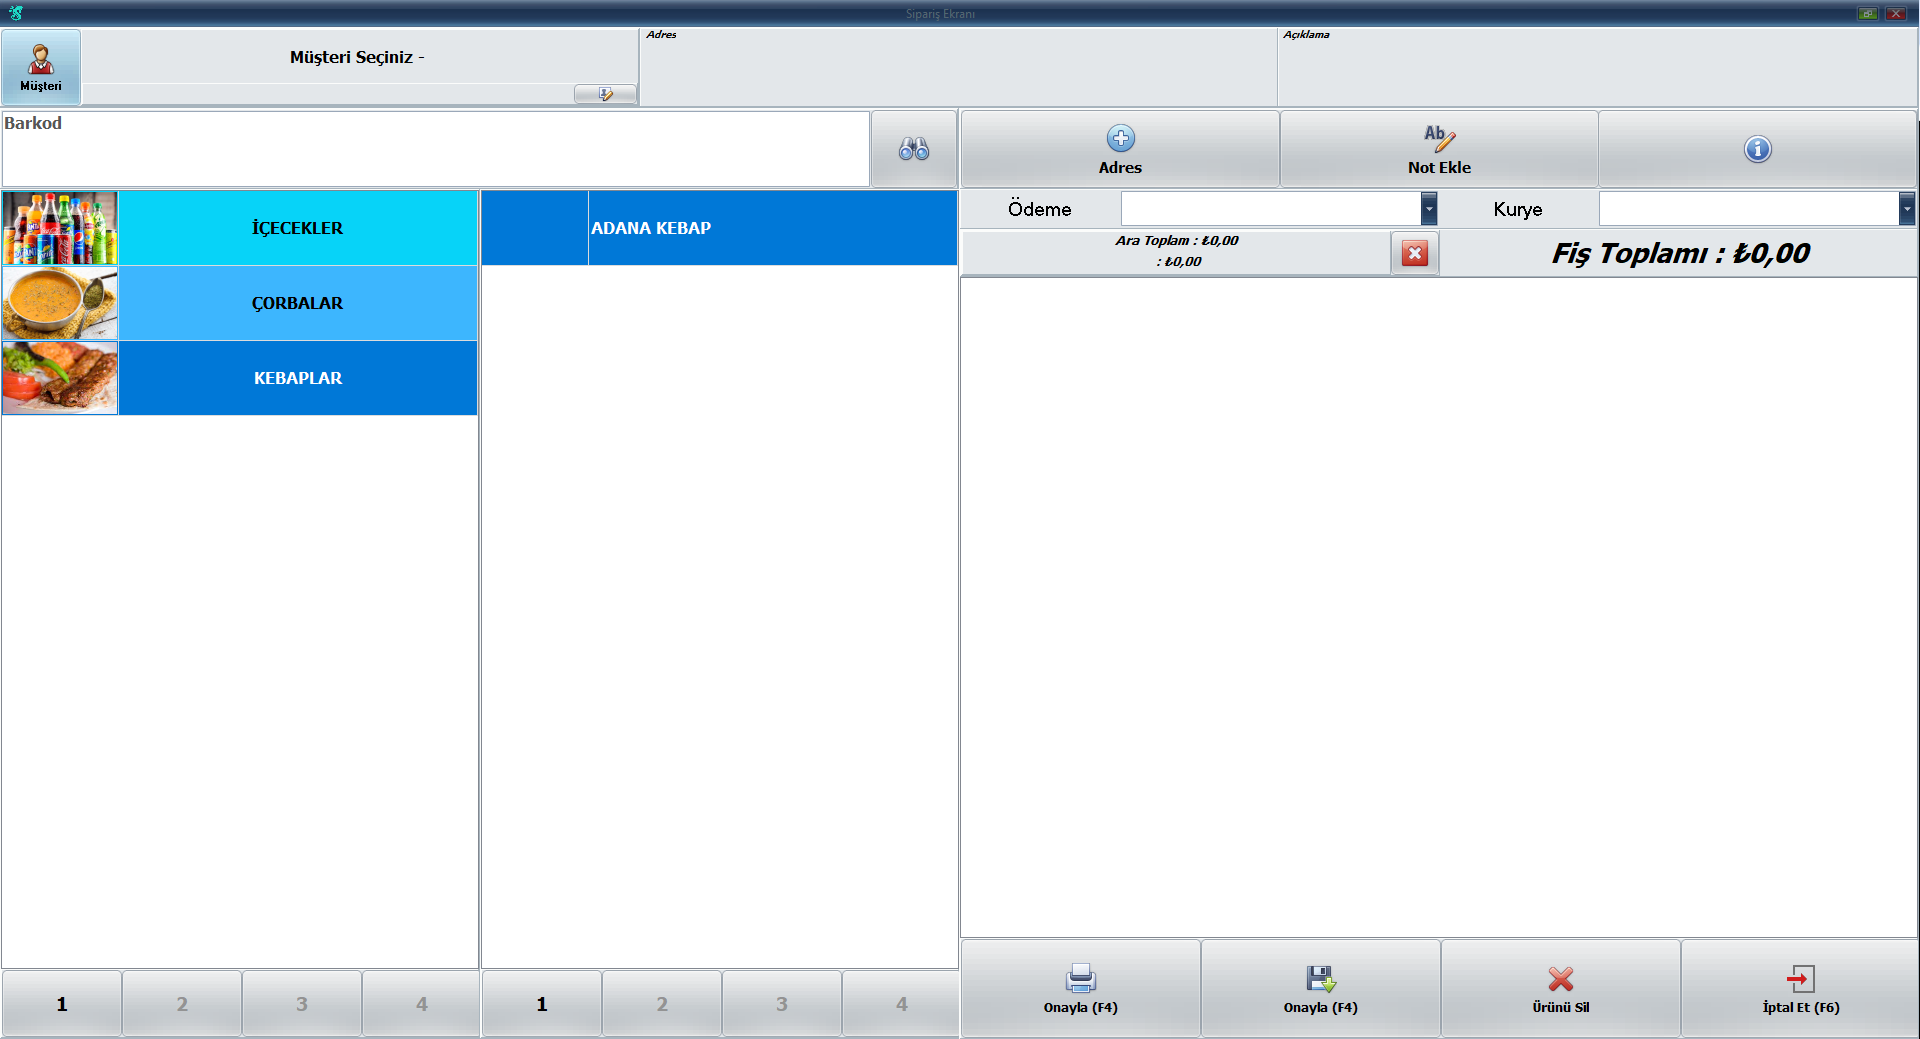Open the Müşteri customer selection button
This screenshot has height=1039, width=1920.
click(41, 67)
